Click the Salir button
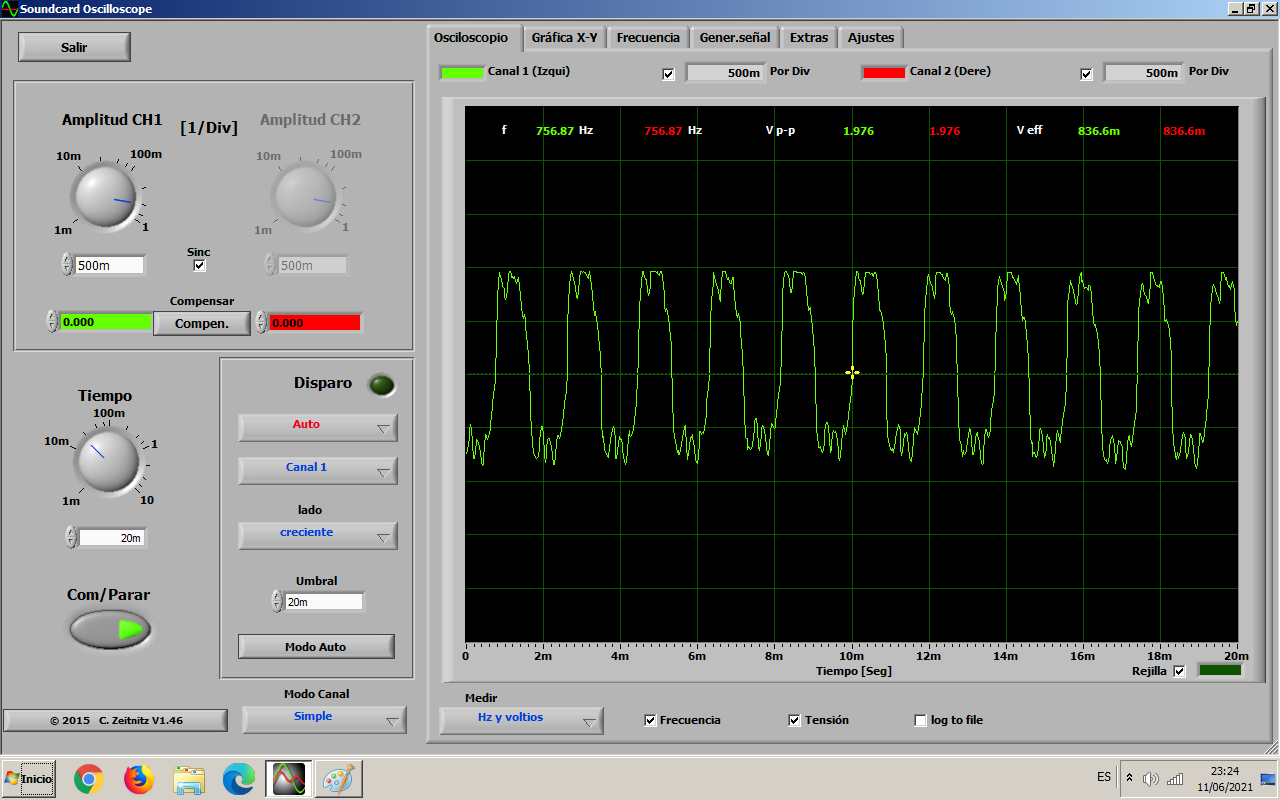Screen dimensions: 1280x800 point(74,47)
